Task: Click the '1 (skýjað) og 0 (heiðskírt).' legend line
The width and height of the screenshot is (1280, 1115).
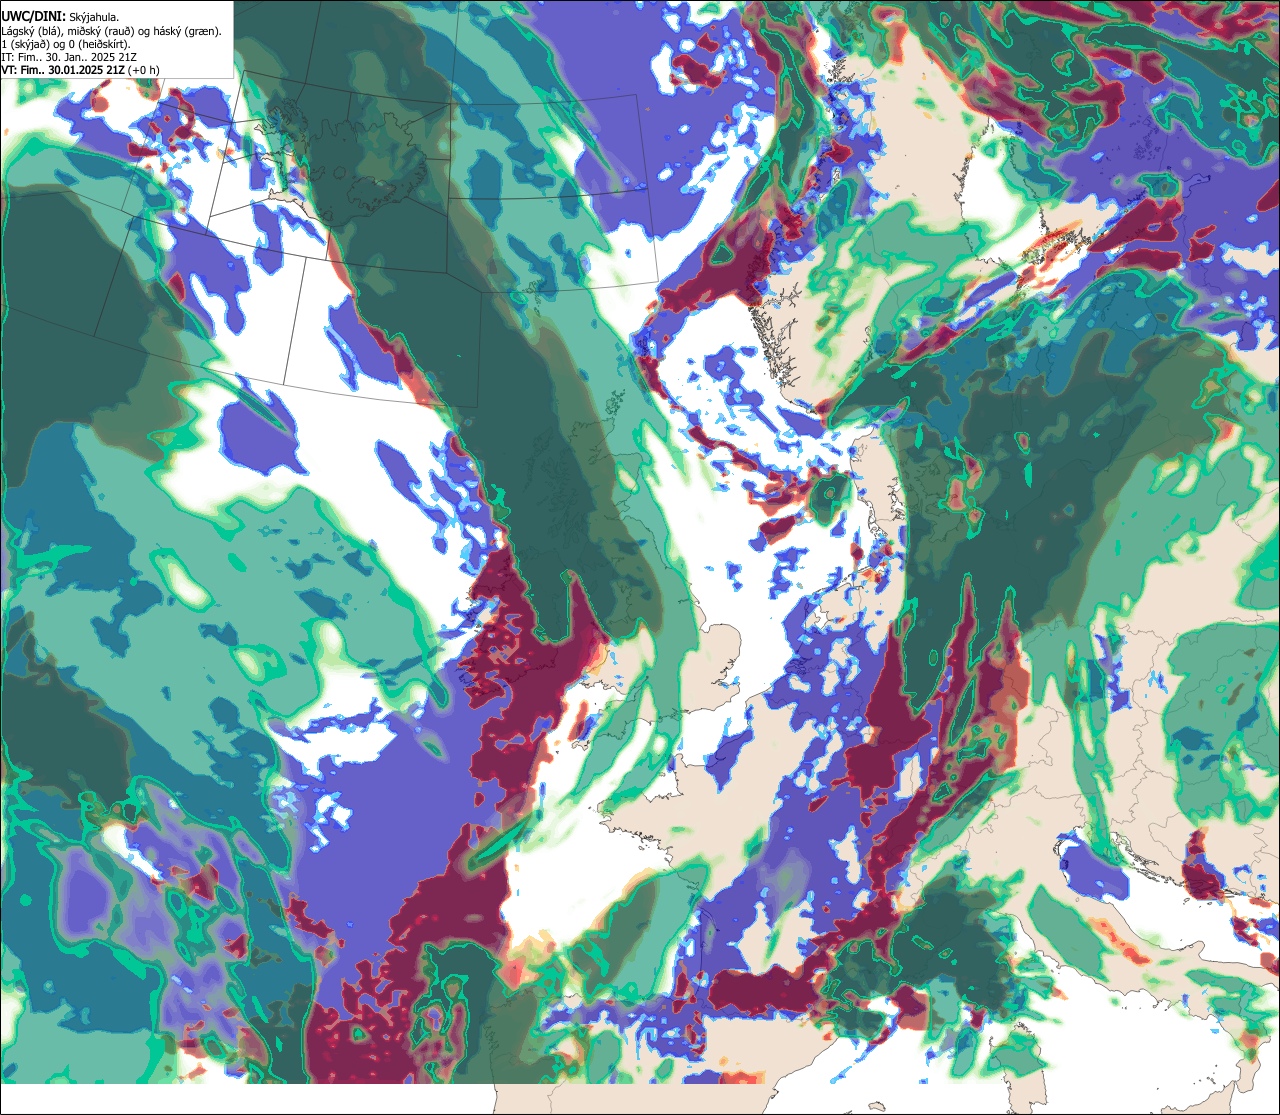Action: (66, 44)
